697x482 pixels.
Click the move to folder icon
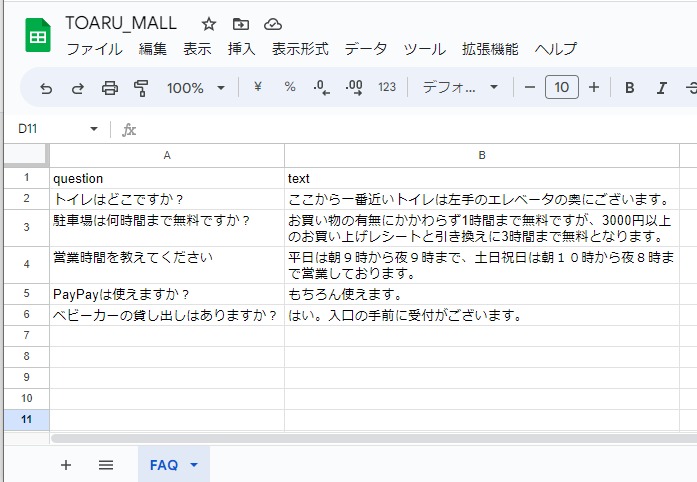pos(240,24)
